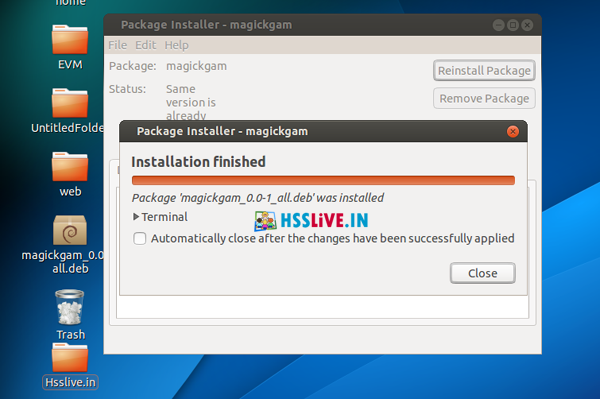Image resolution: width=600 pixels, height=399 pixels.
Task: Open the web folder icon
Action: click(70, 167)
